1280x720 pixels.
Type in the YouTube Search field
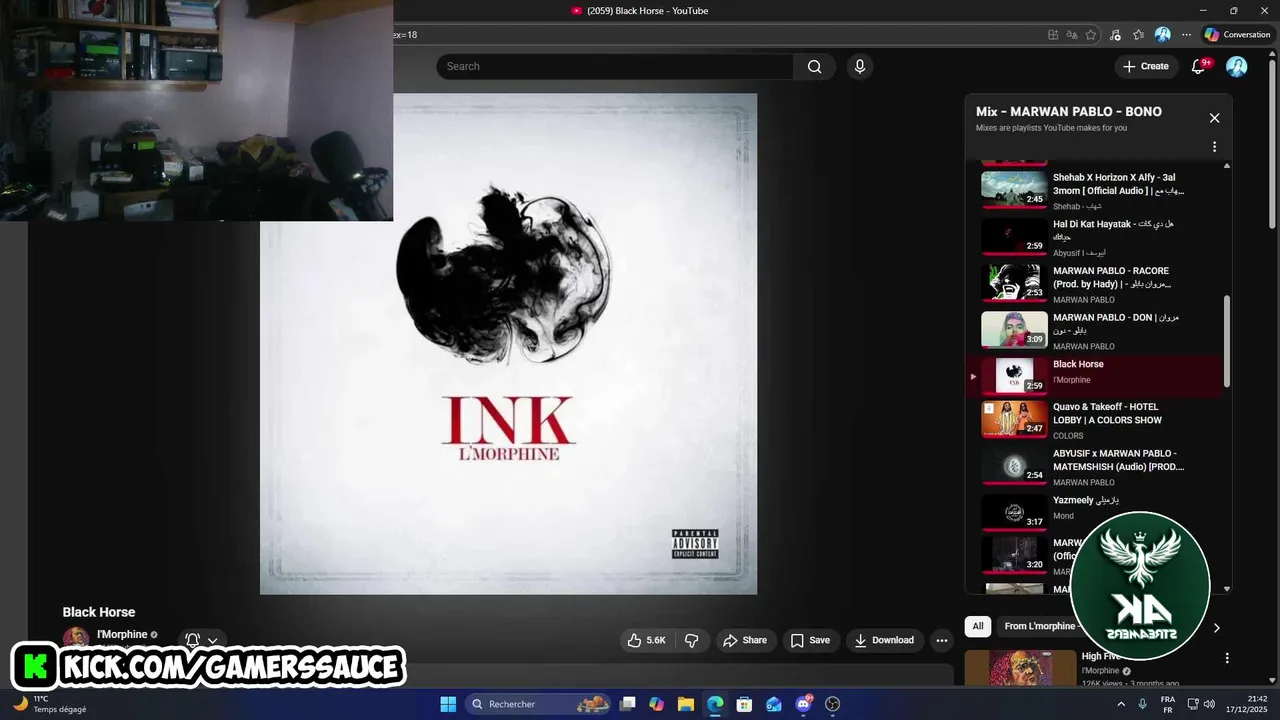click(x=615, y=66)
